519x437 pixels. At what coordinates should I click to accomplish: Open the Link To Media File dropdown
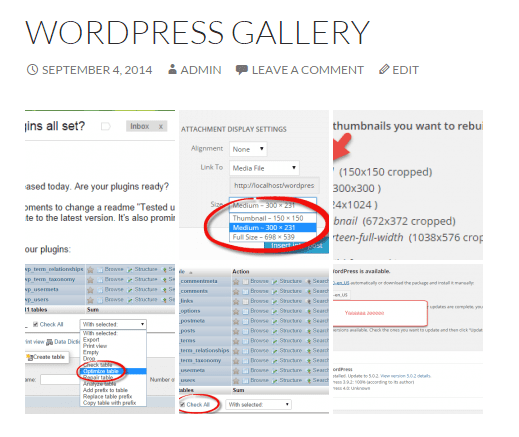264,168
